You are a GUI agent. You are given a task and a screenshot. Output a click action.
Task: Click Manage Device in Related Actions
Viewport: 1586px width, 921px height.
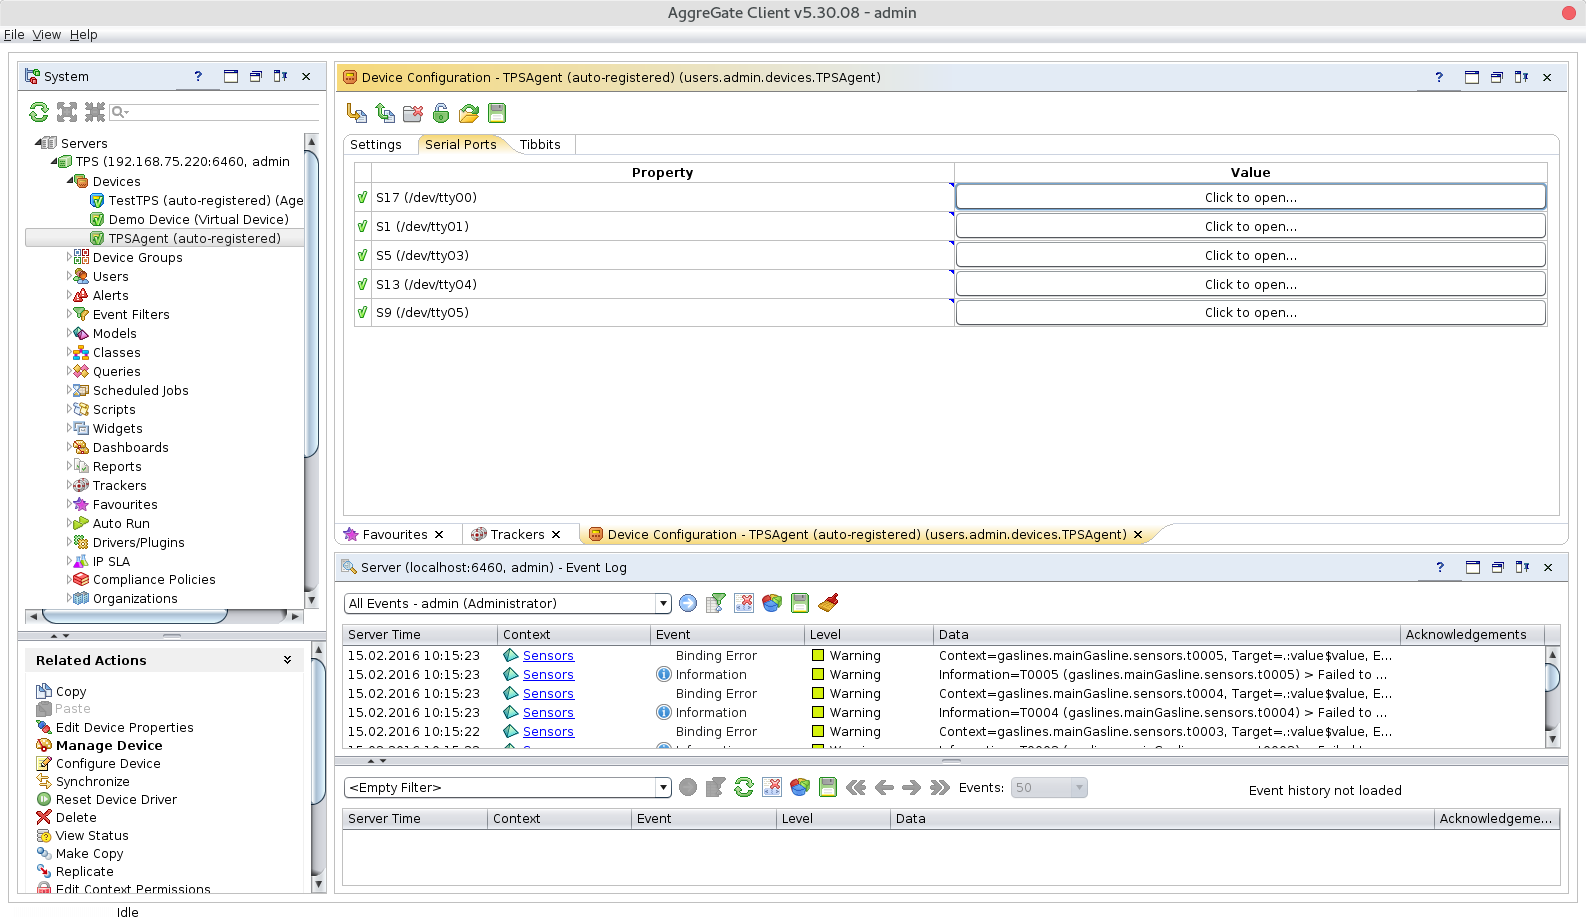click(x=109, y=745)
